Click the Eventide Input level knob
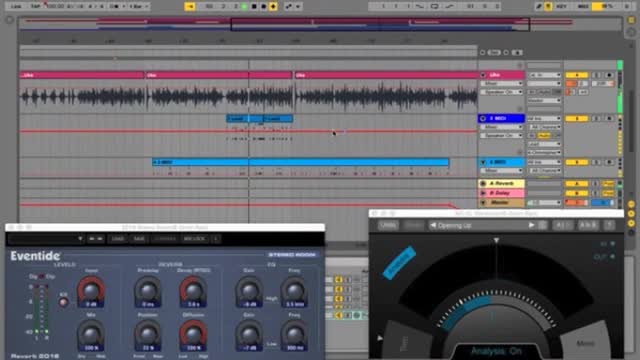This screenshot has width=640, height=360. [x=91, y=291]
